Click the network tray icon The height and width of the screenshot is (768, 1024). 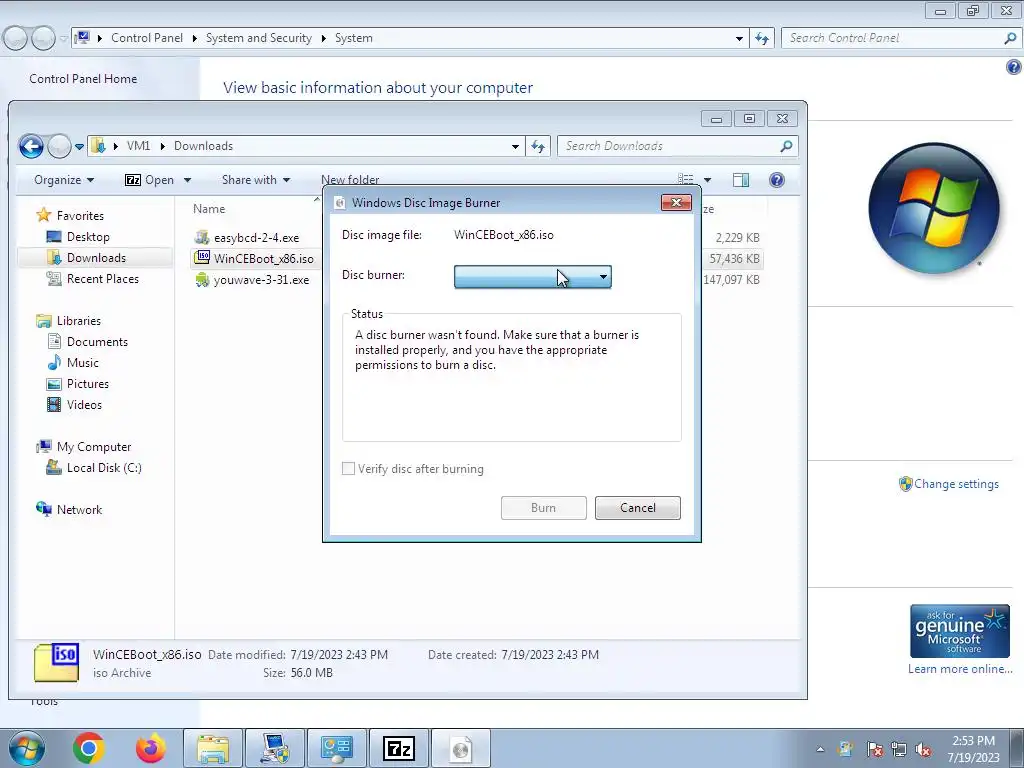tap(899, 749)
